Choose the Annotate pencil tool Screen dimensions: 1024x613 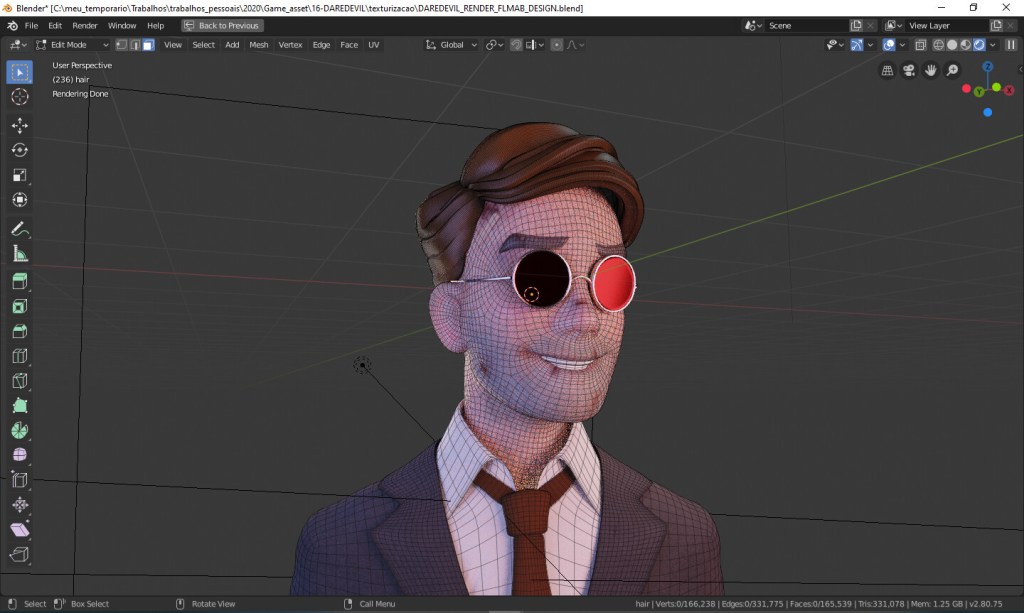coord(19,229)
